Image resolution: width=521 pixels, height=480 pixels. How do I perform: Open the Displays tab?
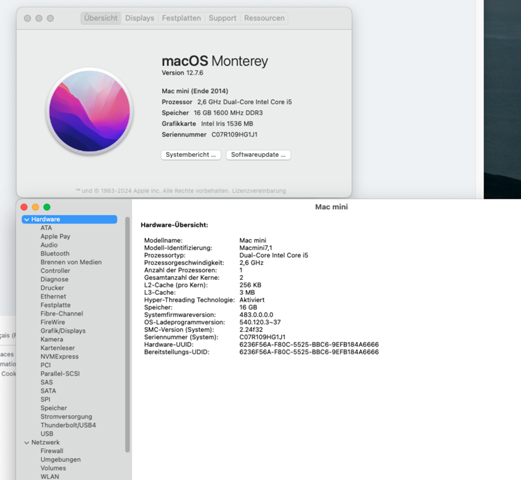(140, 18)
